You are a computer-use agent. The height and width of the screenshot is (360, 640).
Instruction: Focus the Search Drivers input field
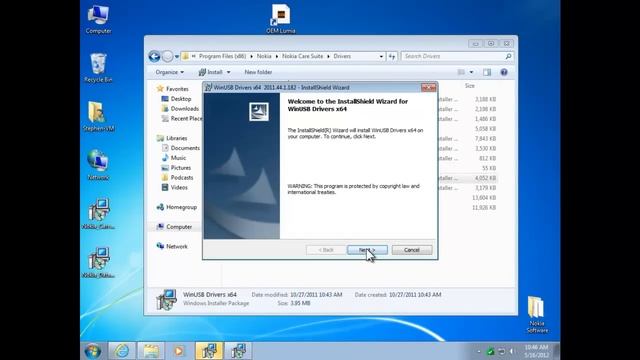coord(452,56)
